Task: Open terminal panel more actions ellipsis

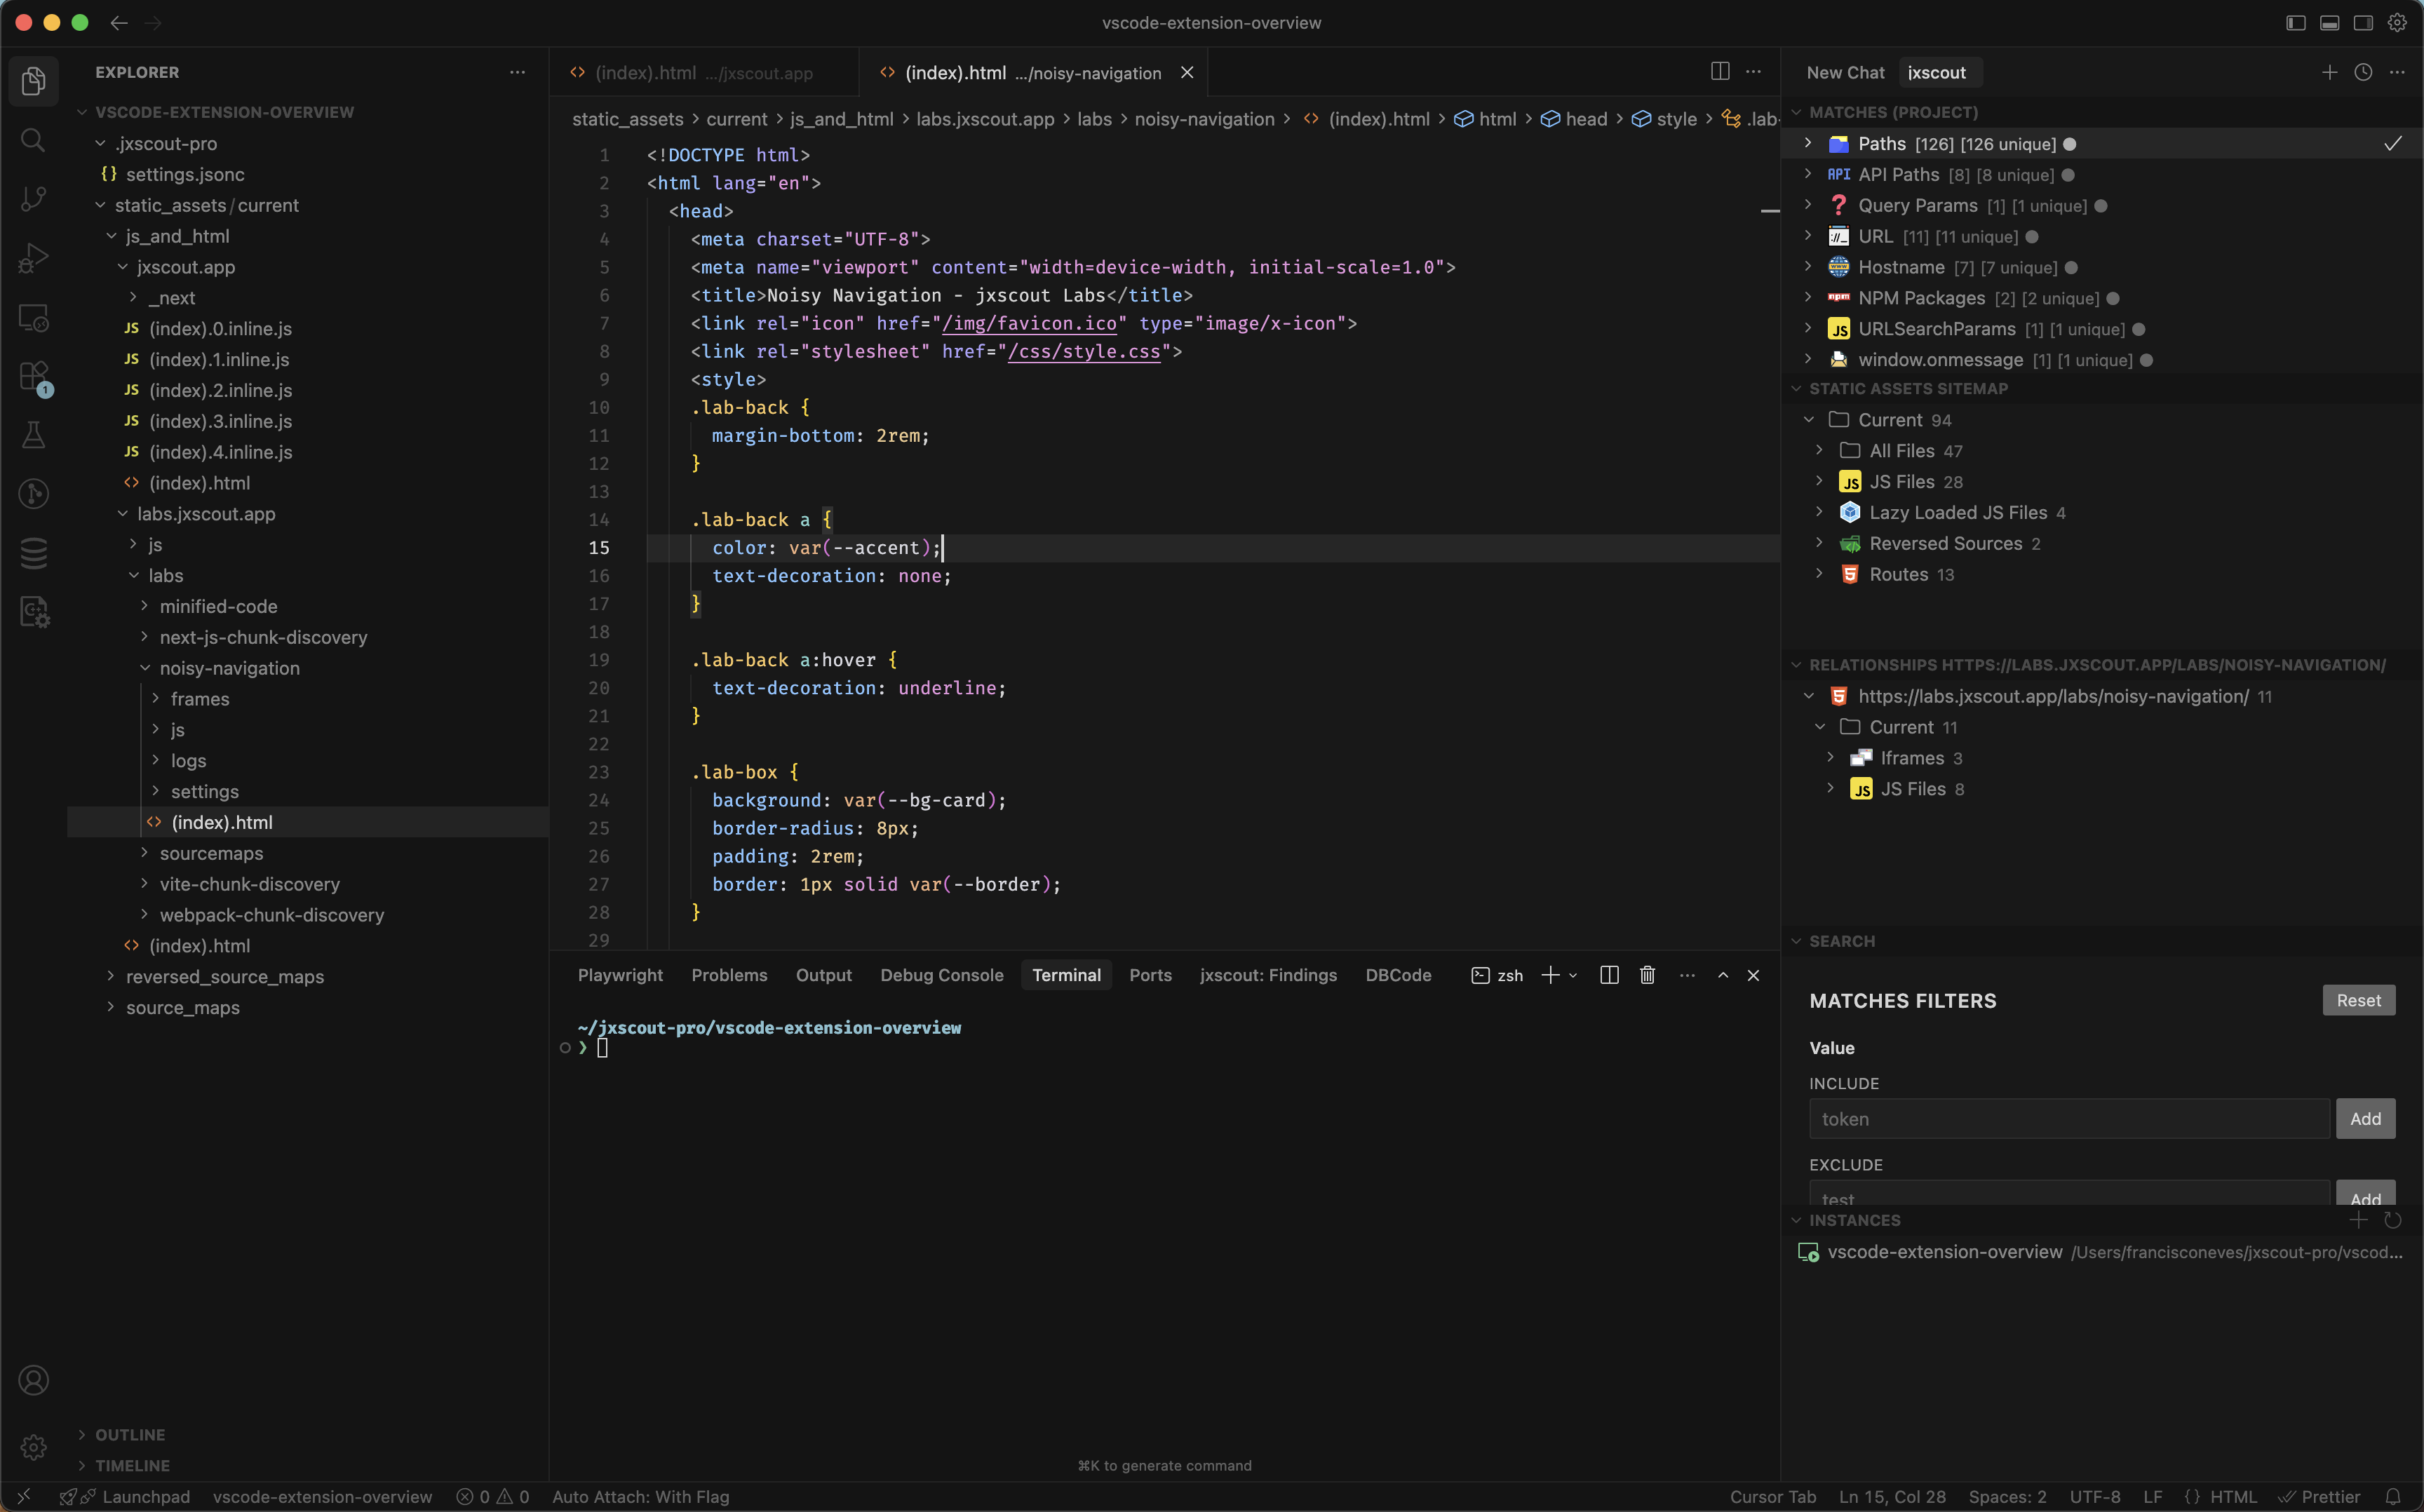Action: [1688, 975]
